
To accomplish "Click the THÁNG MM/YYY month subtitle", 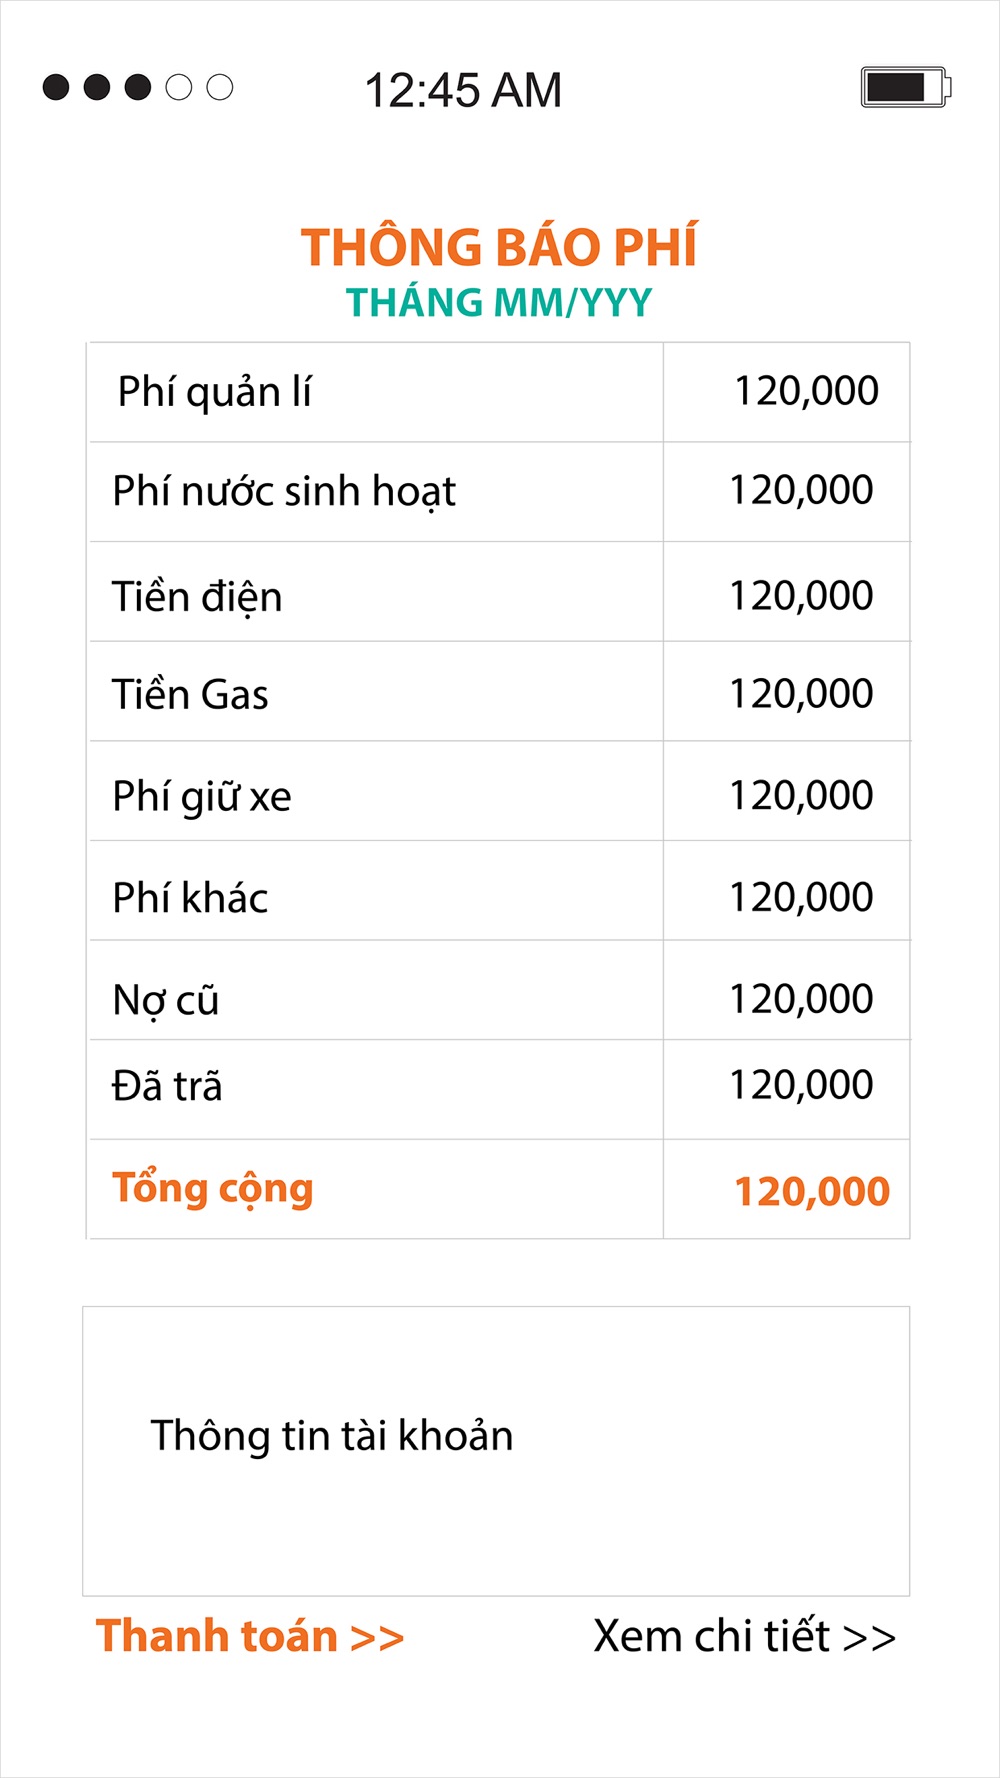I will 499,302.
